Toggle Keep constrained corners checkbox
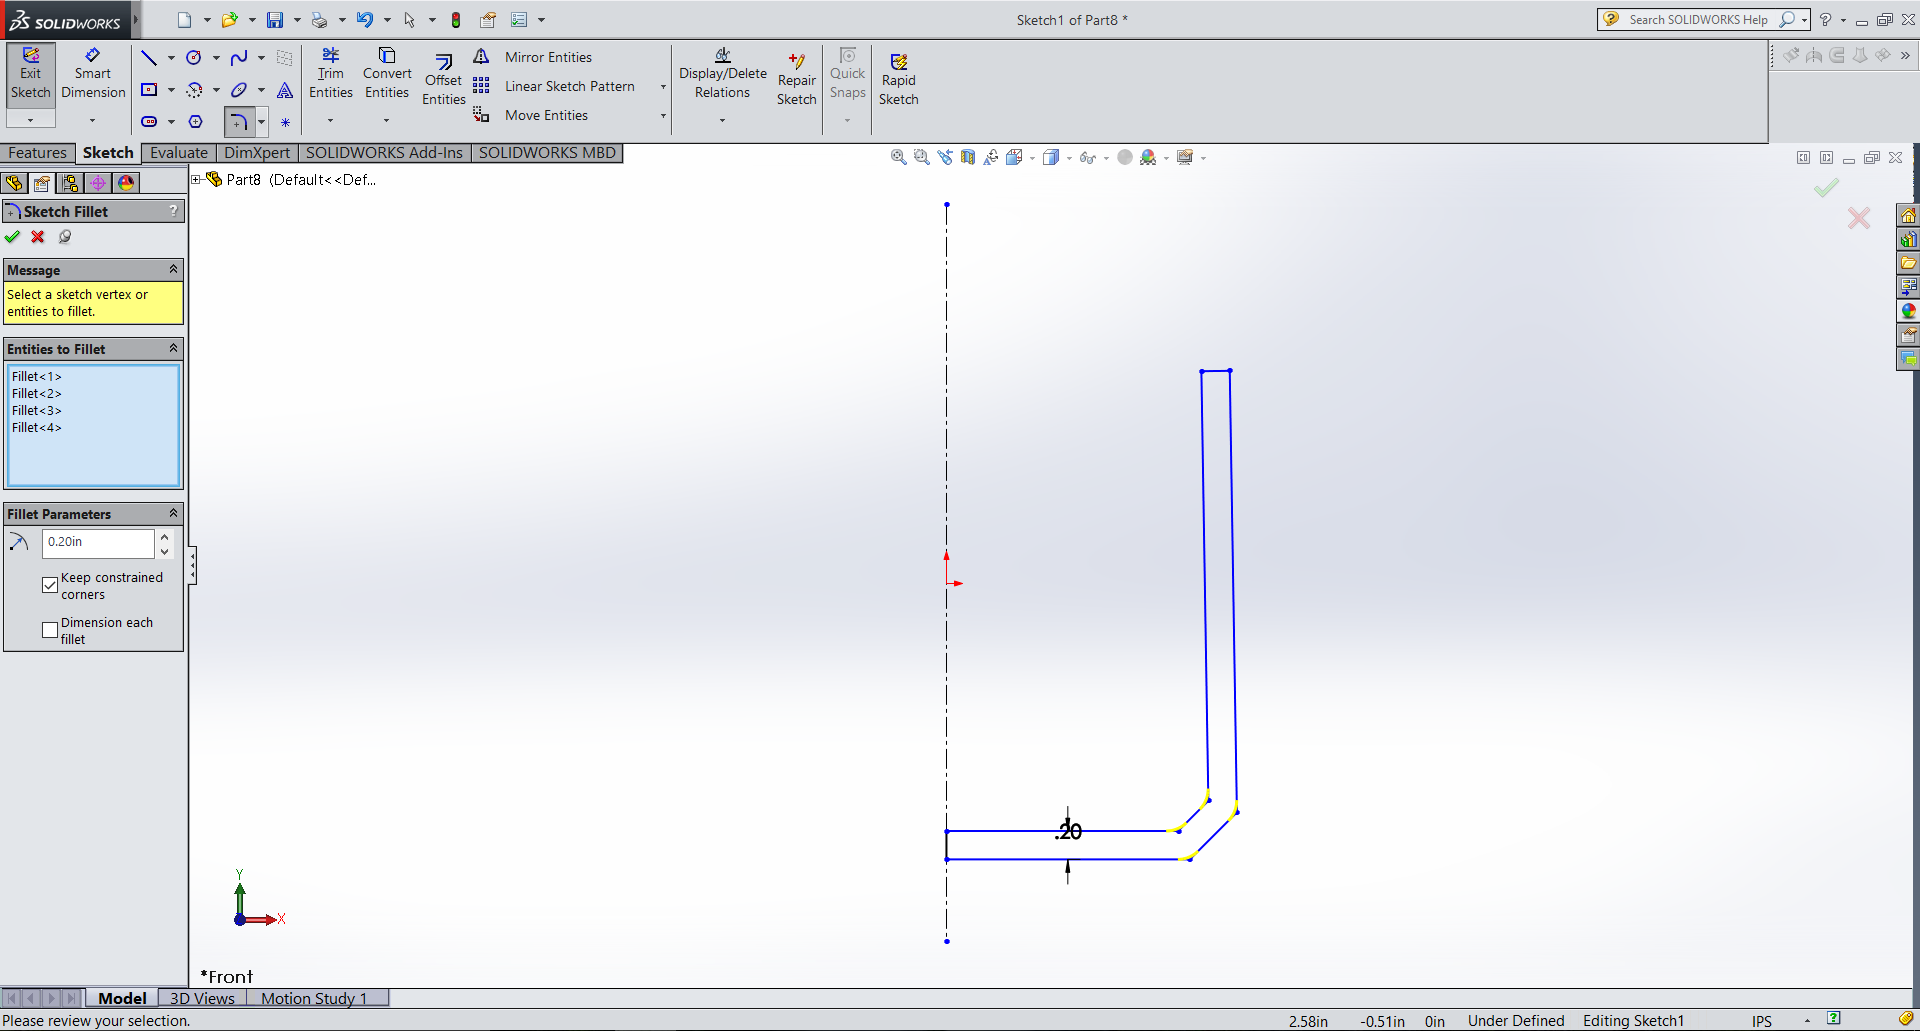Viewport: 1920px width, 1031px height. (50, 585)
